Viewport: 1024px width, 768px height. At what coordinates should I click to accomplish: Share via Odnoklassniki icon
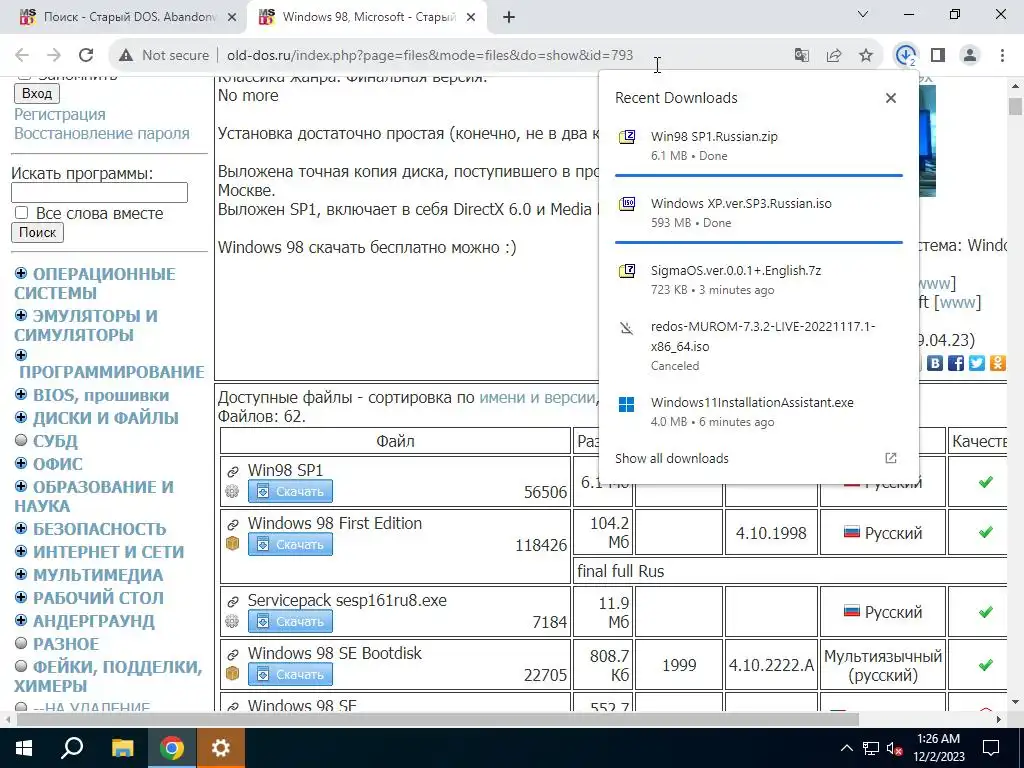[998, 363]
